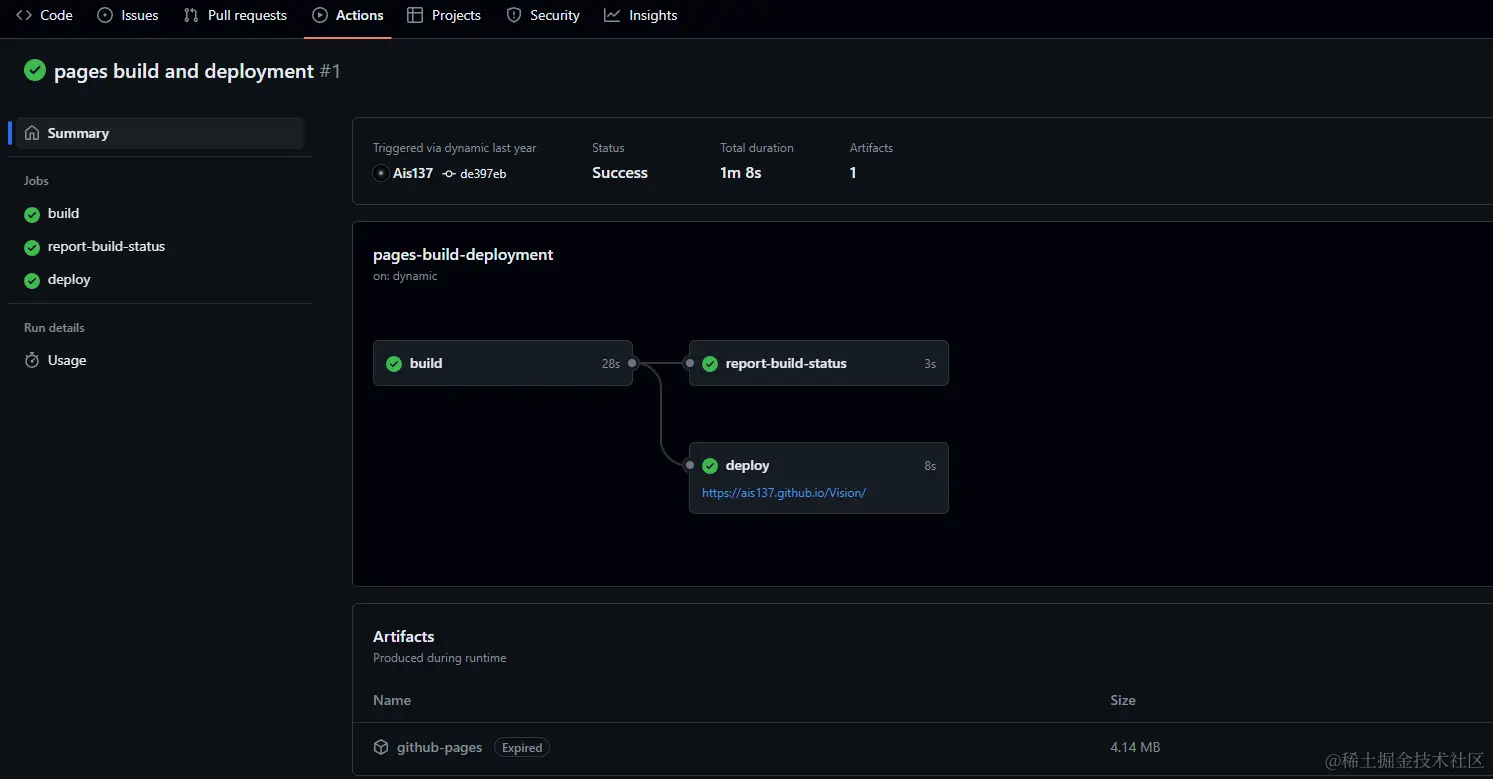The width and height of the screenshot is (1493, 779).
Task: Open the Code tab
Action: 44,15
